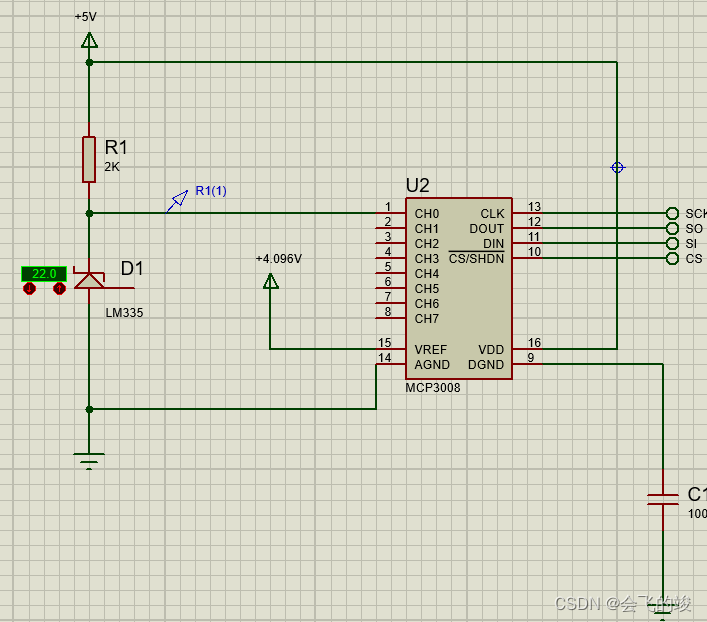Click the R1 reference label
This screenshot has height=622, width=707.
pyautogui.click(x=116, y=147)
